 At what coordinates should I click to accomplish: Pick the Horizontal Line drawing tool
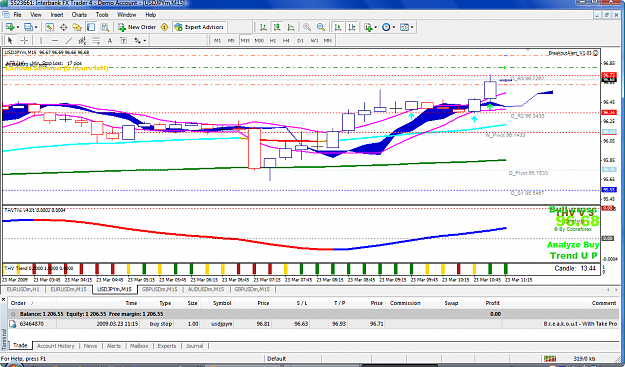(55, 40)
